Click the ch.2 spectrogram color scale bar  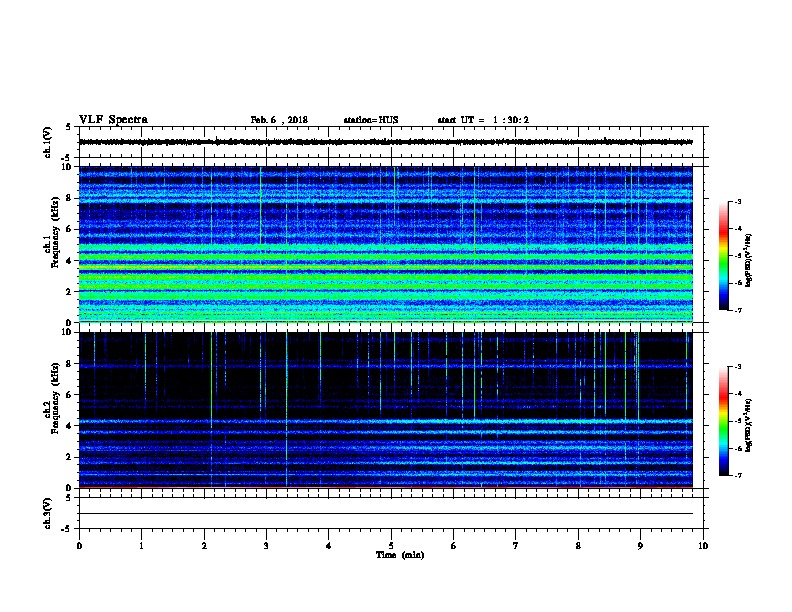point(723,421)
